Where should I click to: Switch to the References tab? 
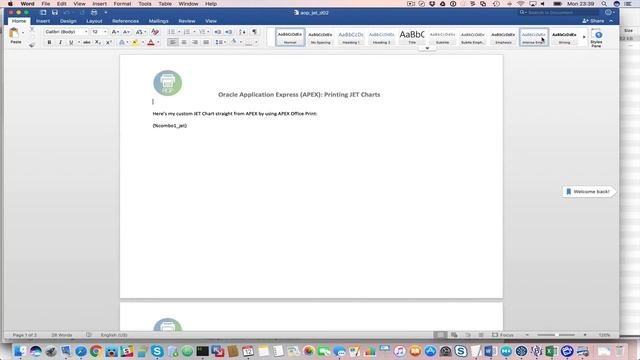(125, 21)
